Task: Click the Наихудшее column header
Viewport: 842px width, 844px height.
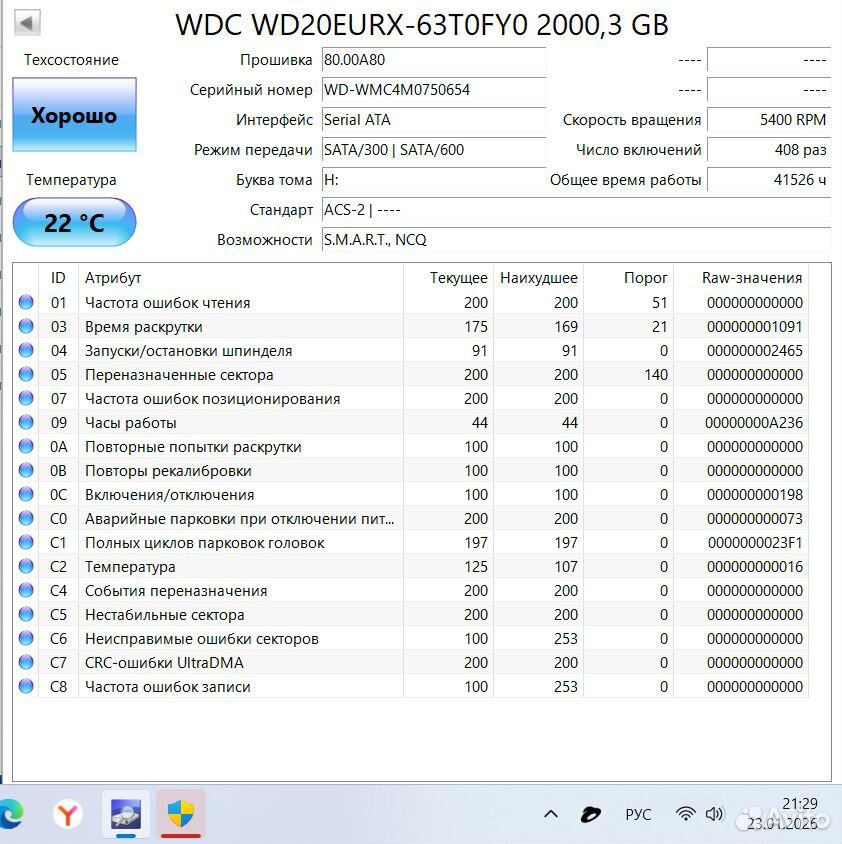Action: click(x=538, y=278)
